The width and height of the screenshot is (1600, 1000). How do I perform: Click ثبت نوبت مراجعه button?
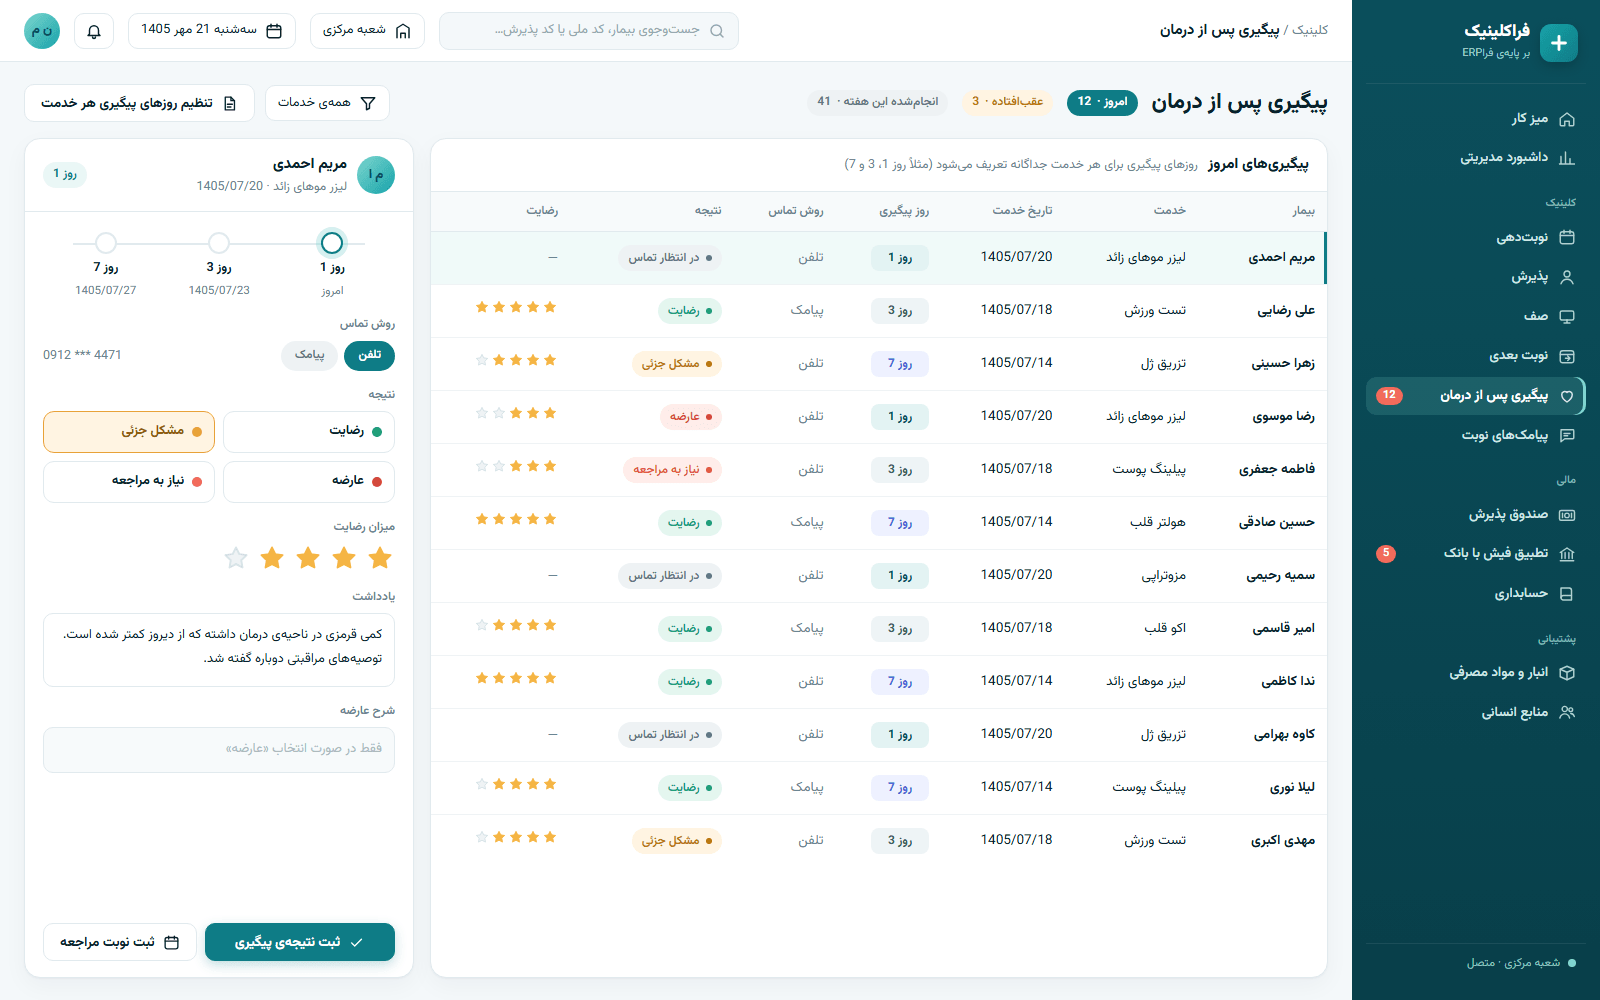coord(119,942)
